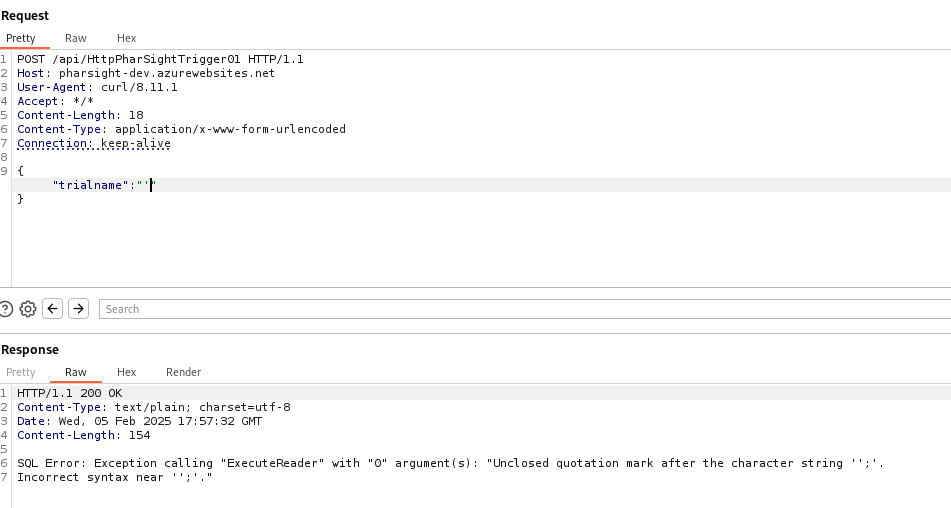Select the Response Raw tab

pos(76,372)
